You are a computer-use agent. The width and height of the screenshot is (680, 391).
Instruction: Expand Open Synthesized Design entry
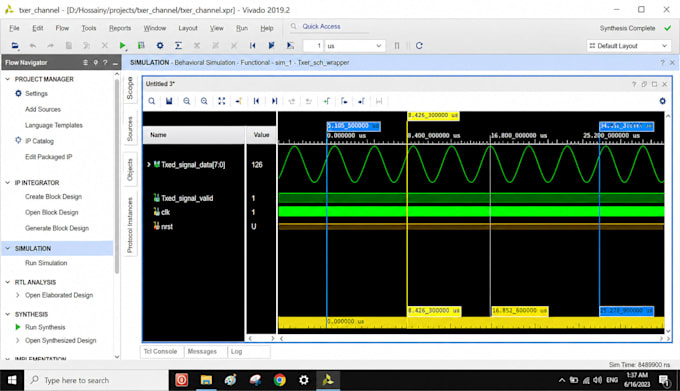pos(18,341)
